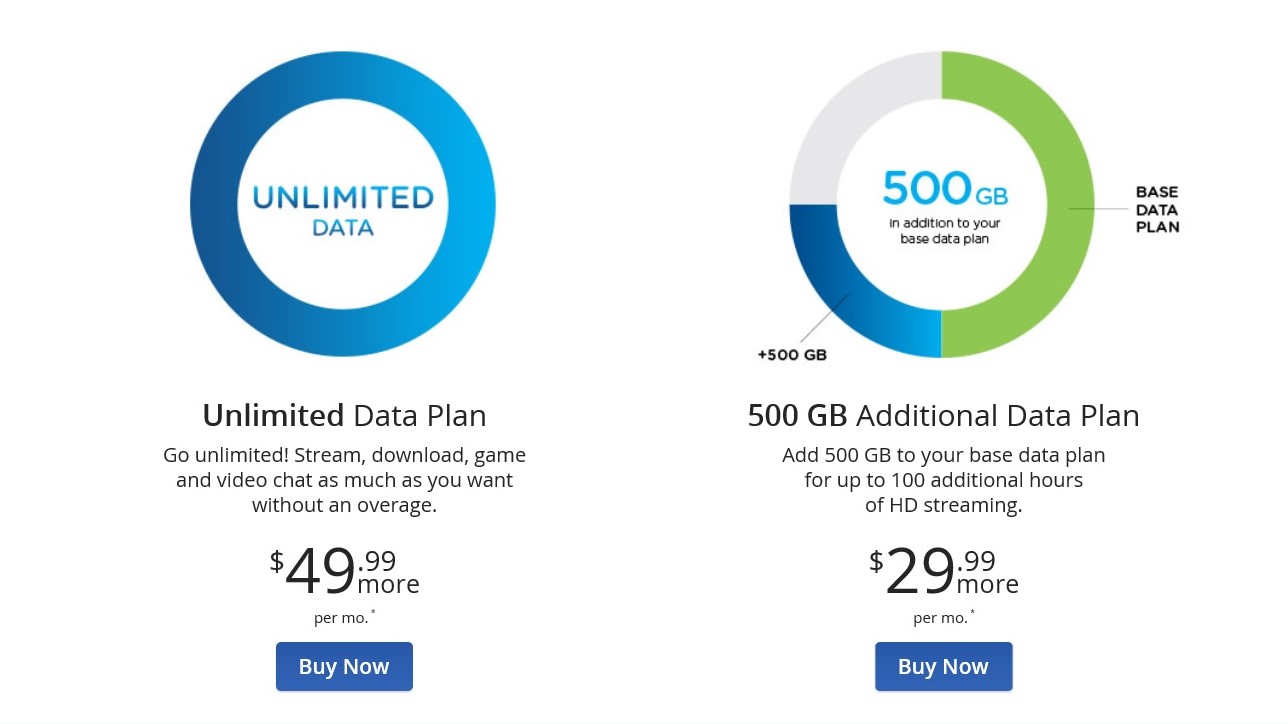Click the blue Unlimited Data ring graphic
1288x724 pixels.
[x=214, y=204]
